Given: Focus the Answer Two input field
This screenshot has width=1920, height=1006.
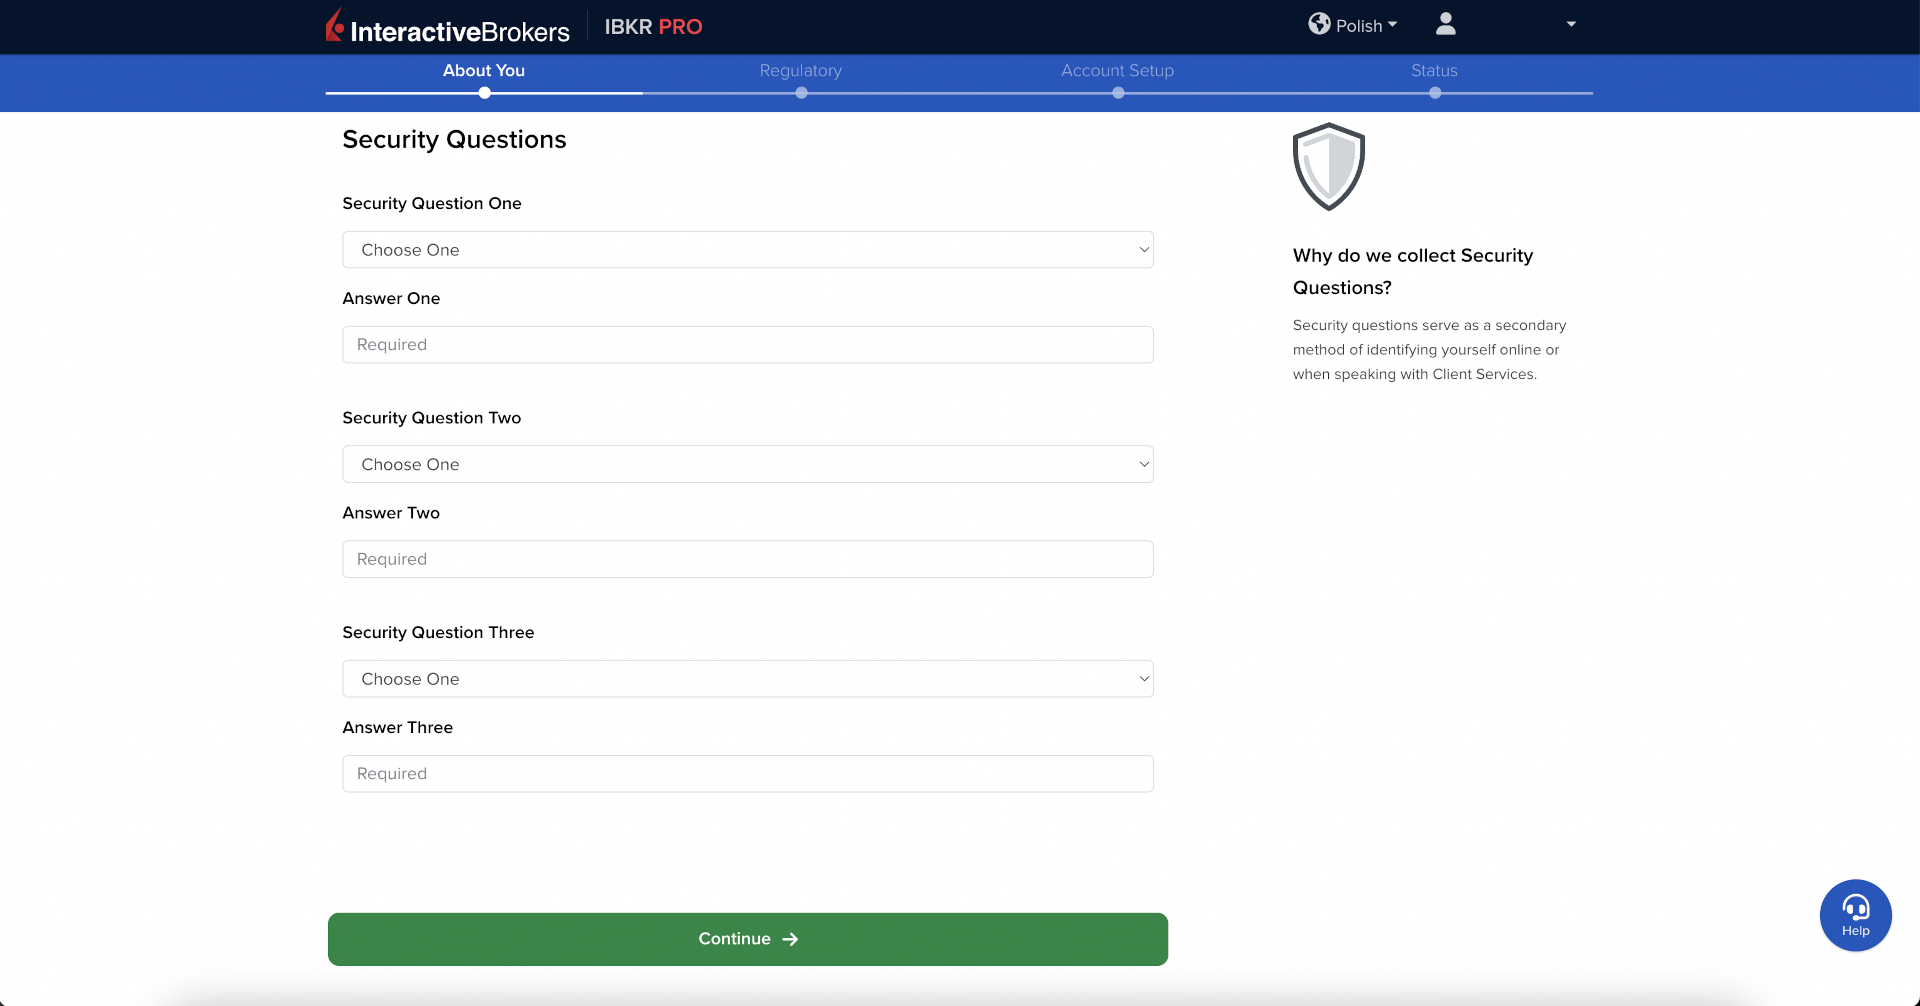Looking at the screenshot, I should [x=747, y=559].
